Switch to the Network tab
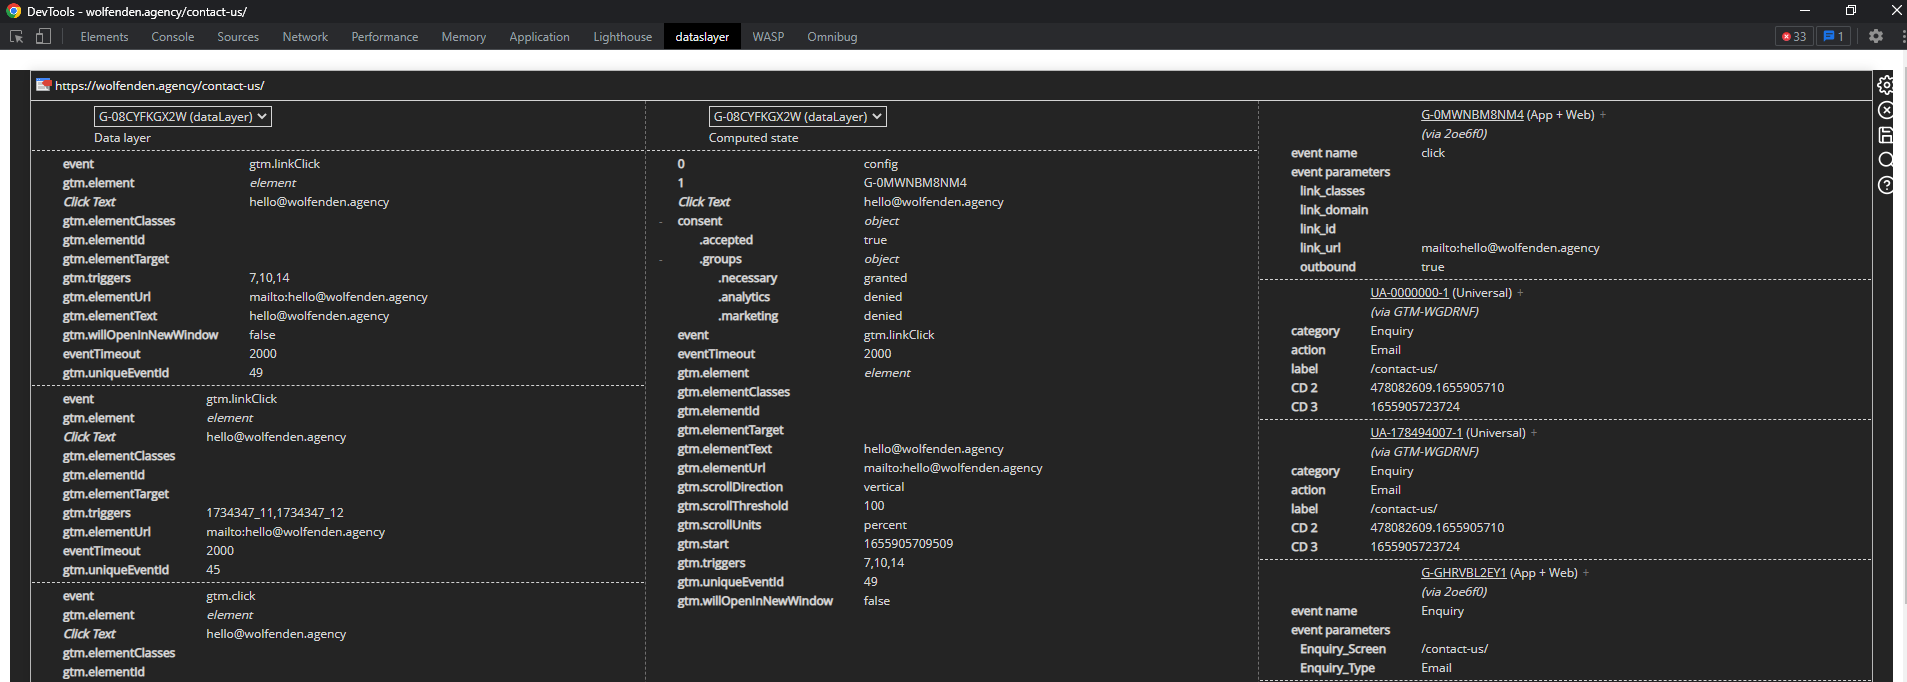Image resolution: width=1907 pixels, height=682 pixels. pos(305,37)
